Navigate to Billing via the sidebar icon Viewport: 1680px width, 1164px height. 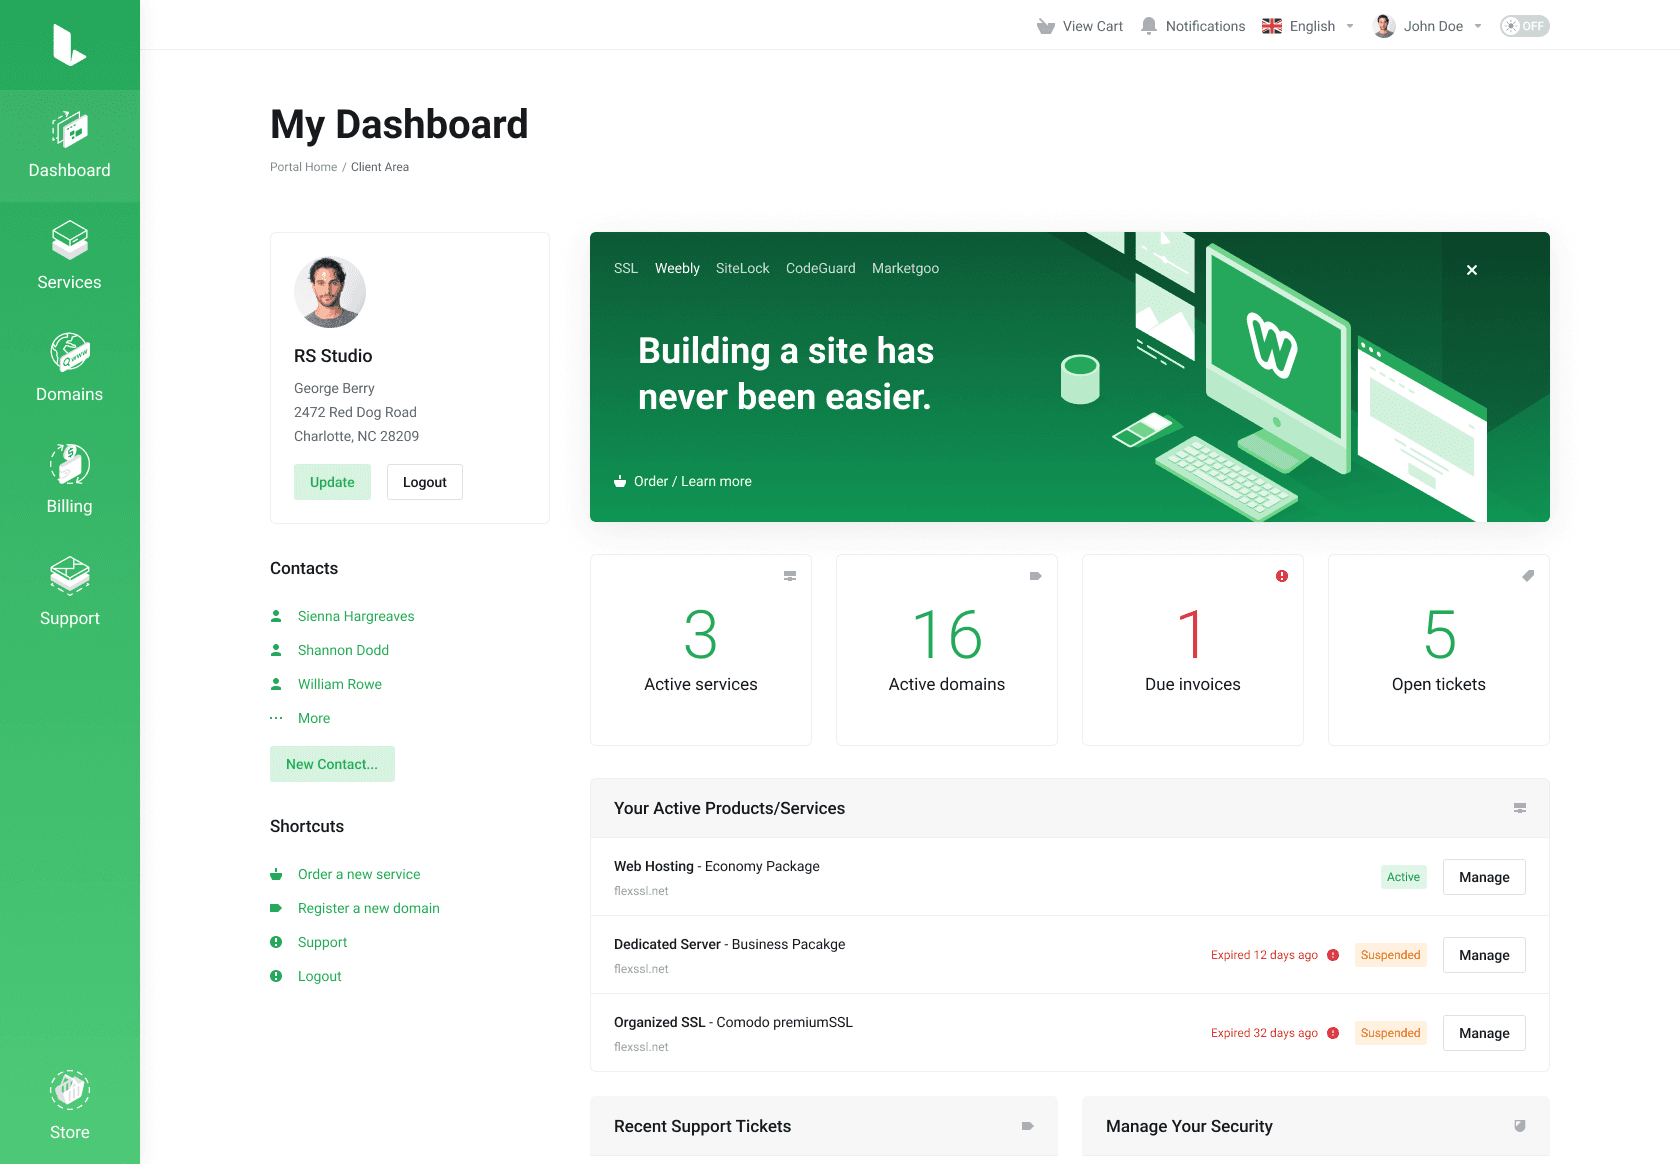(69, 481)
